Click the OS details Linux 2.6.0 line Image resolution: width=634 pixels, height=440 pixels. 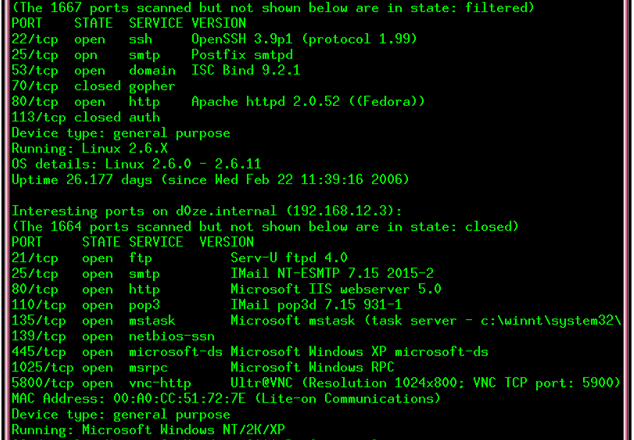coord(136,164)
